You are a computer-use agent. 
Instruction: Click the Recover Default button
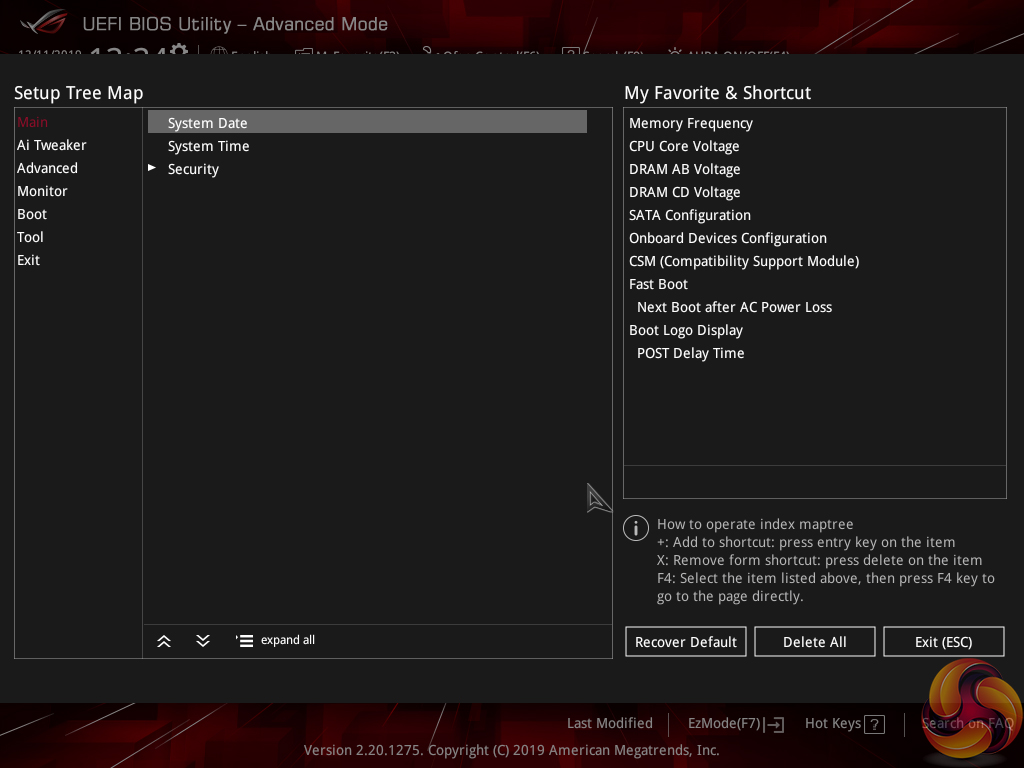(x=686, y=642)
